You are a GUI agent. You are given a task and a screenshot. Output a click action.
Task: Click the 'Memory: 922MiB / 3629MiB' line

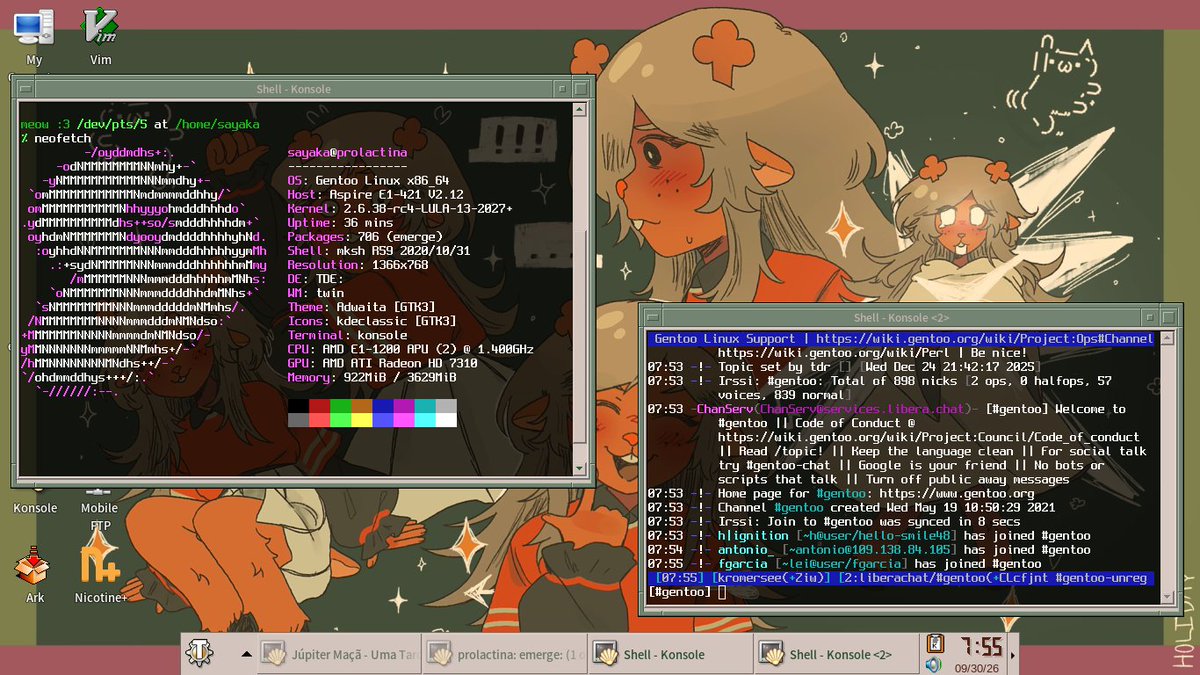372,376
